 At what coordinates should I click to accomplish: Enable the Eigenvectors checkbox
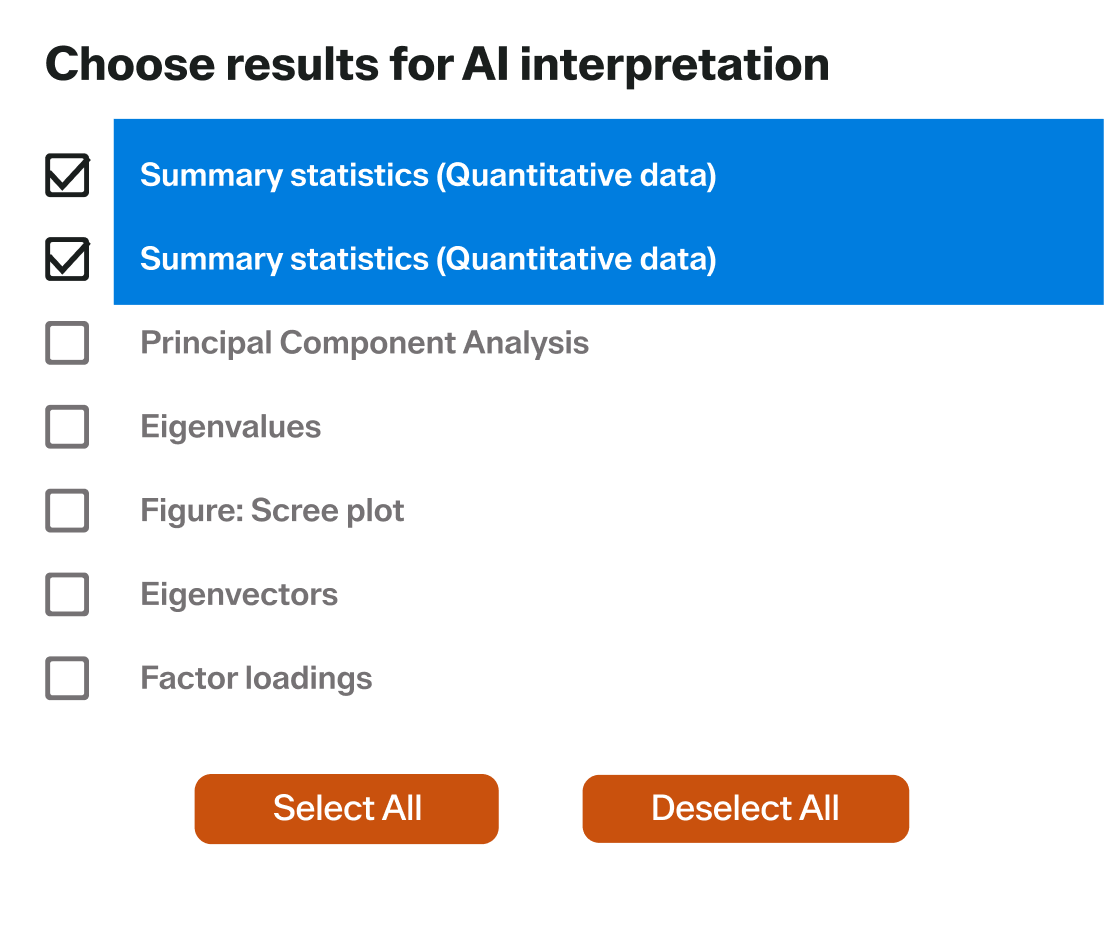coord(67,595)
